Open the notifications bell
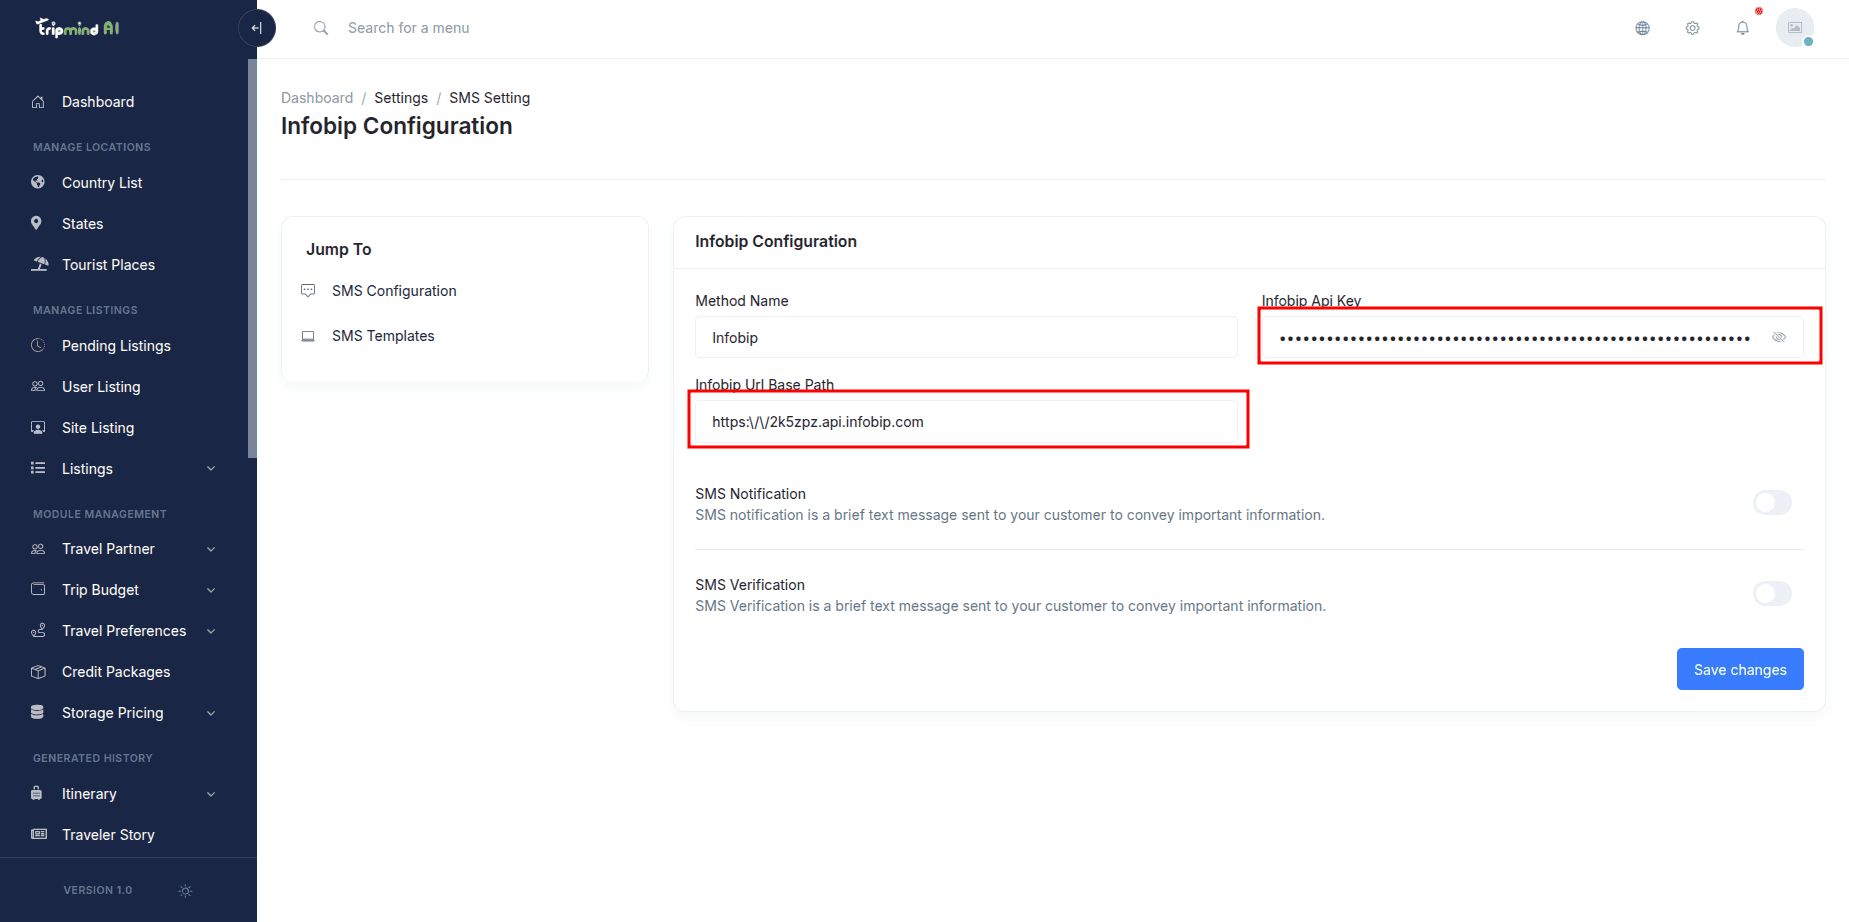The height and width of the screenshot is (922, 1849). (1742, 28)
